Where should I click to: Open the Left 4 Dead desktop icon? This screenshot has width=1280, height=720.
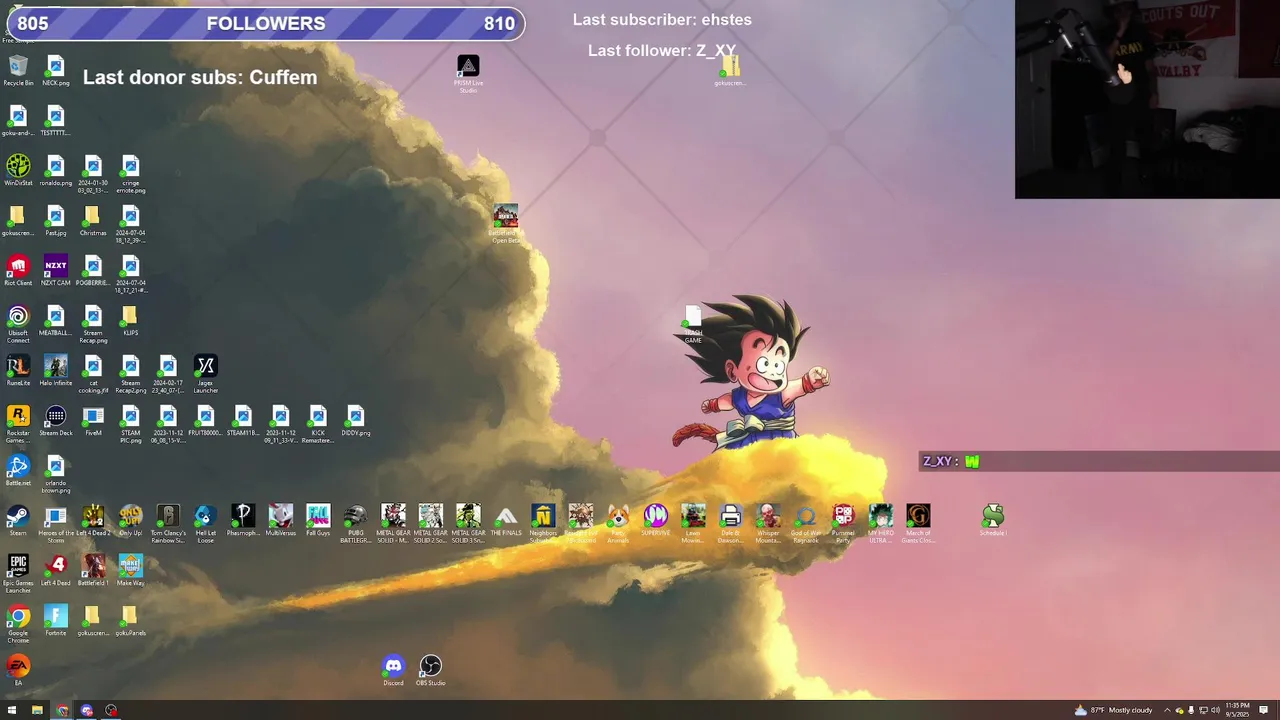tap(55, 570)
